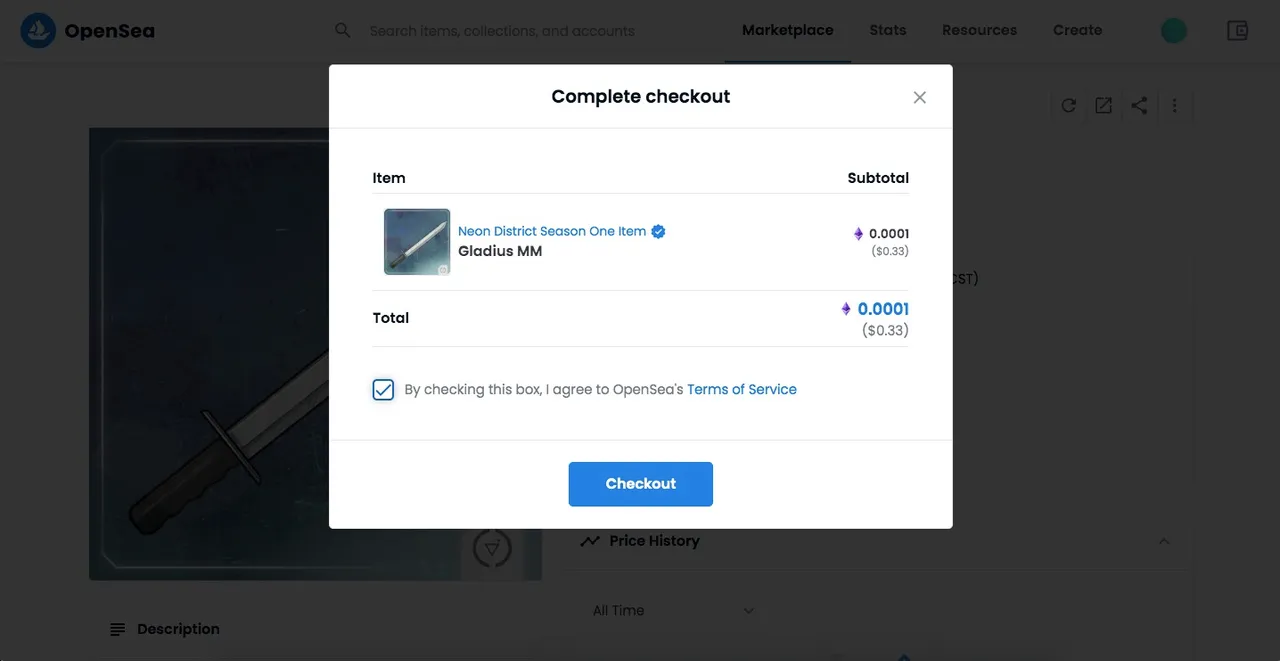Open the Resources menu

(979, 30)
